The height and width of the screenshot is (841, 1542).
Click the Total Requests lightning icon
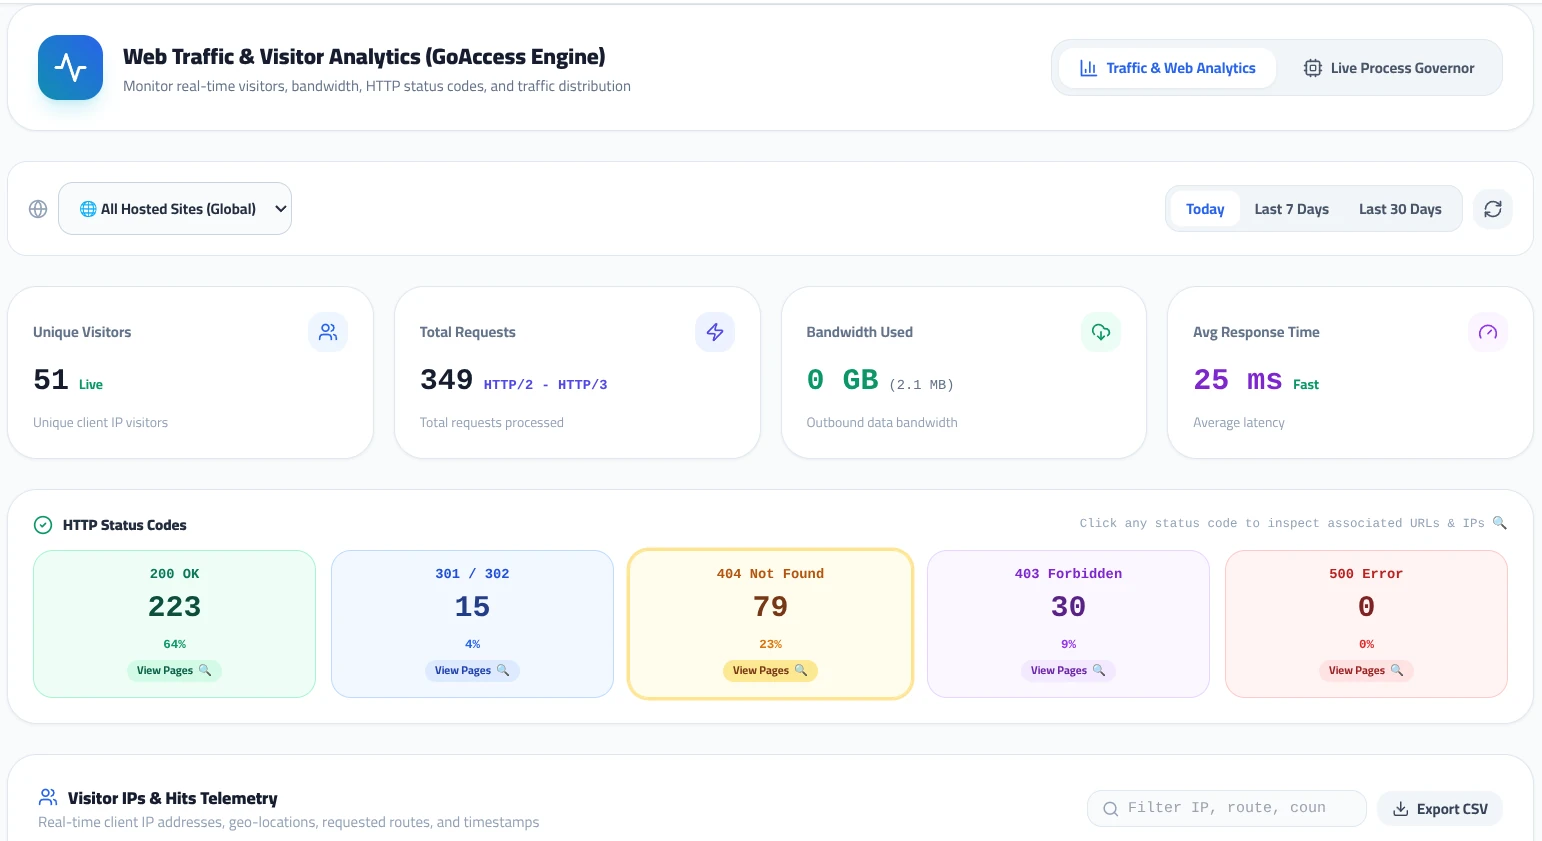coord(715,332)
